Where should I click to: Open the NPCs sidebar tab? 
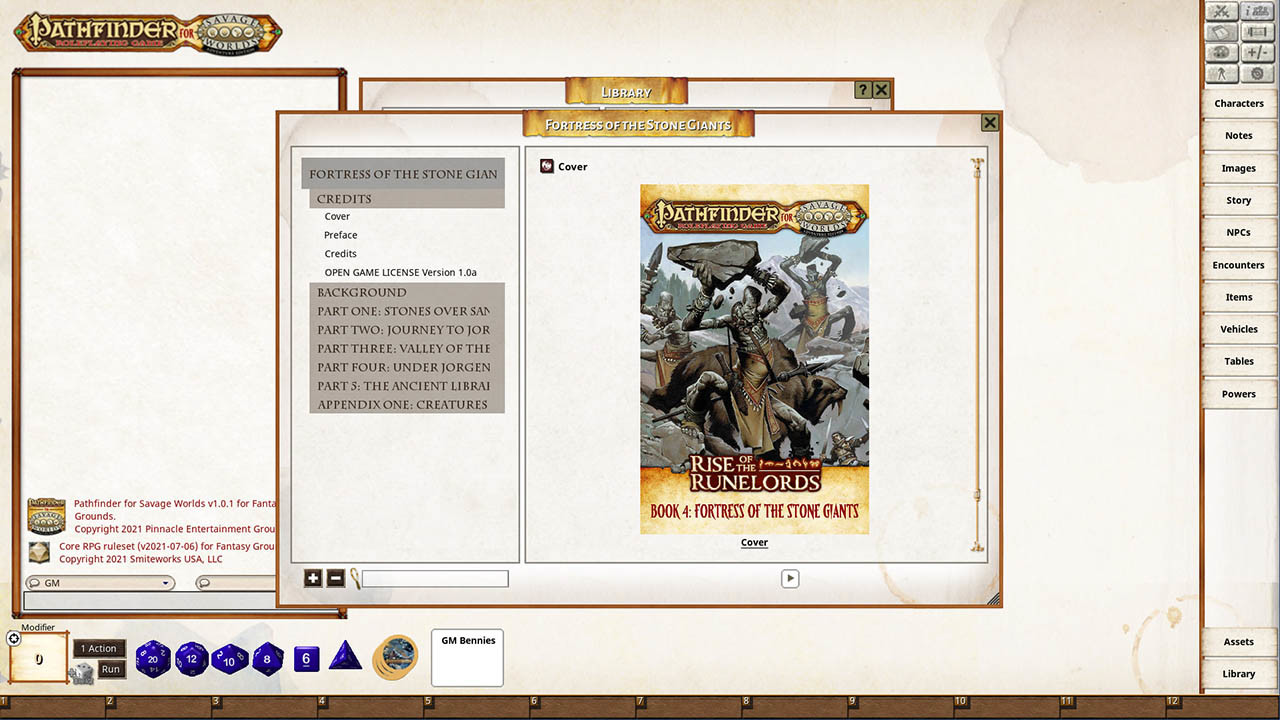pos(1239,232)
